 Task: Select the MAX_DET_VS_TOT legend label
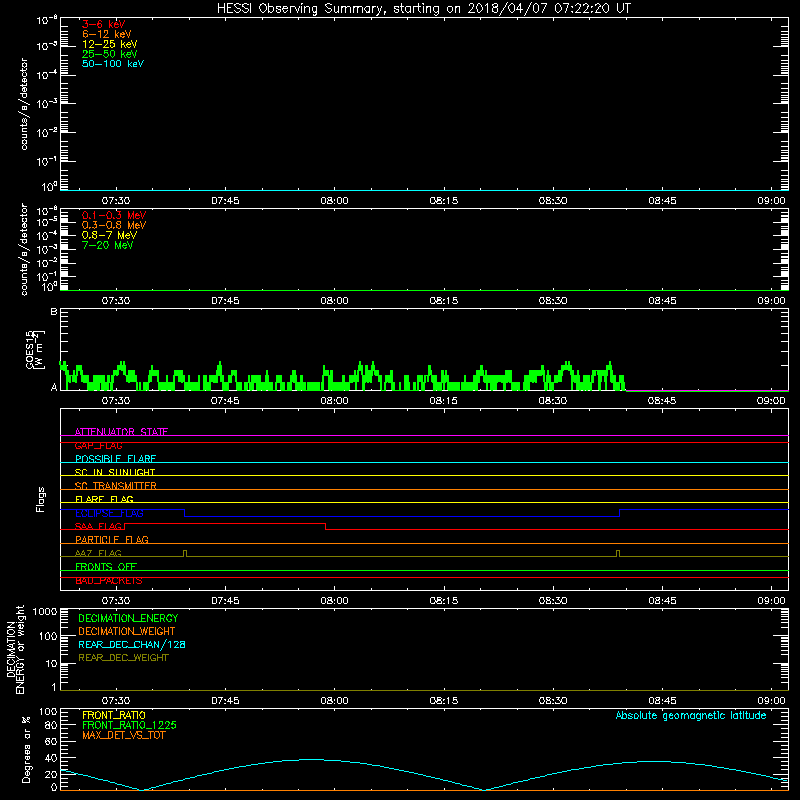(123, 735)
